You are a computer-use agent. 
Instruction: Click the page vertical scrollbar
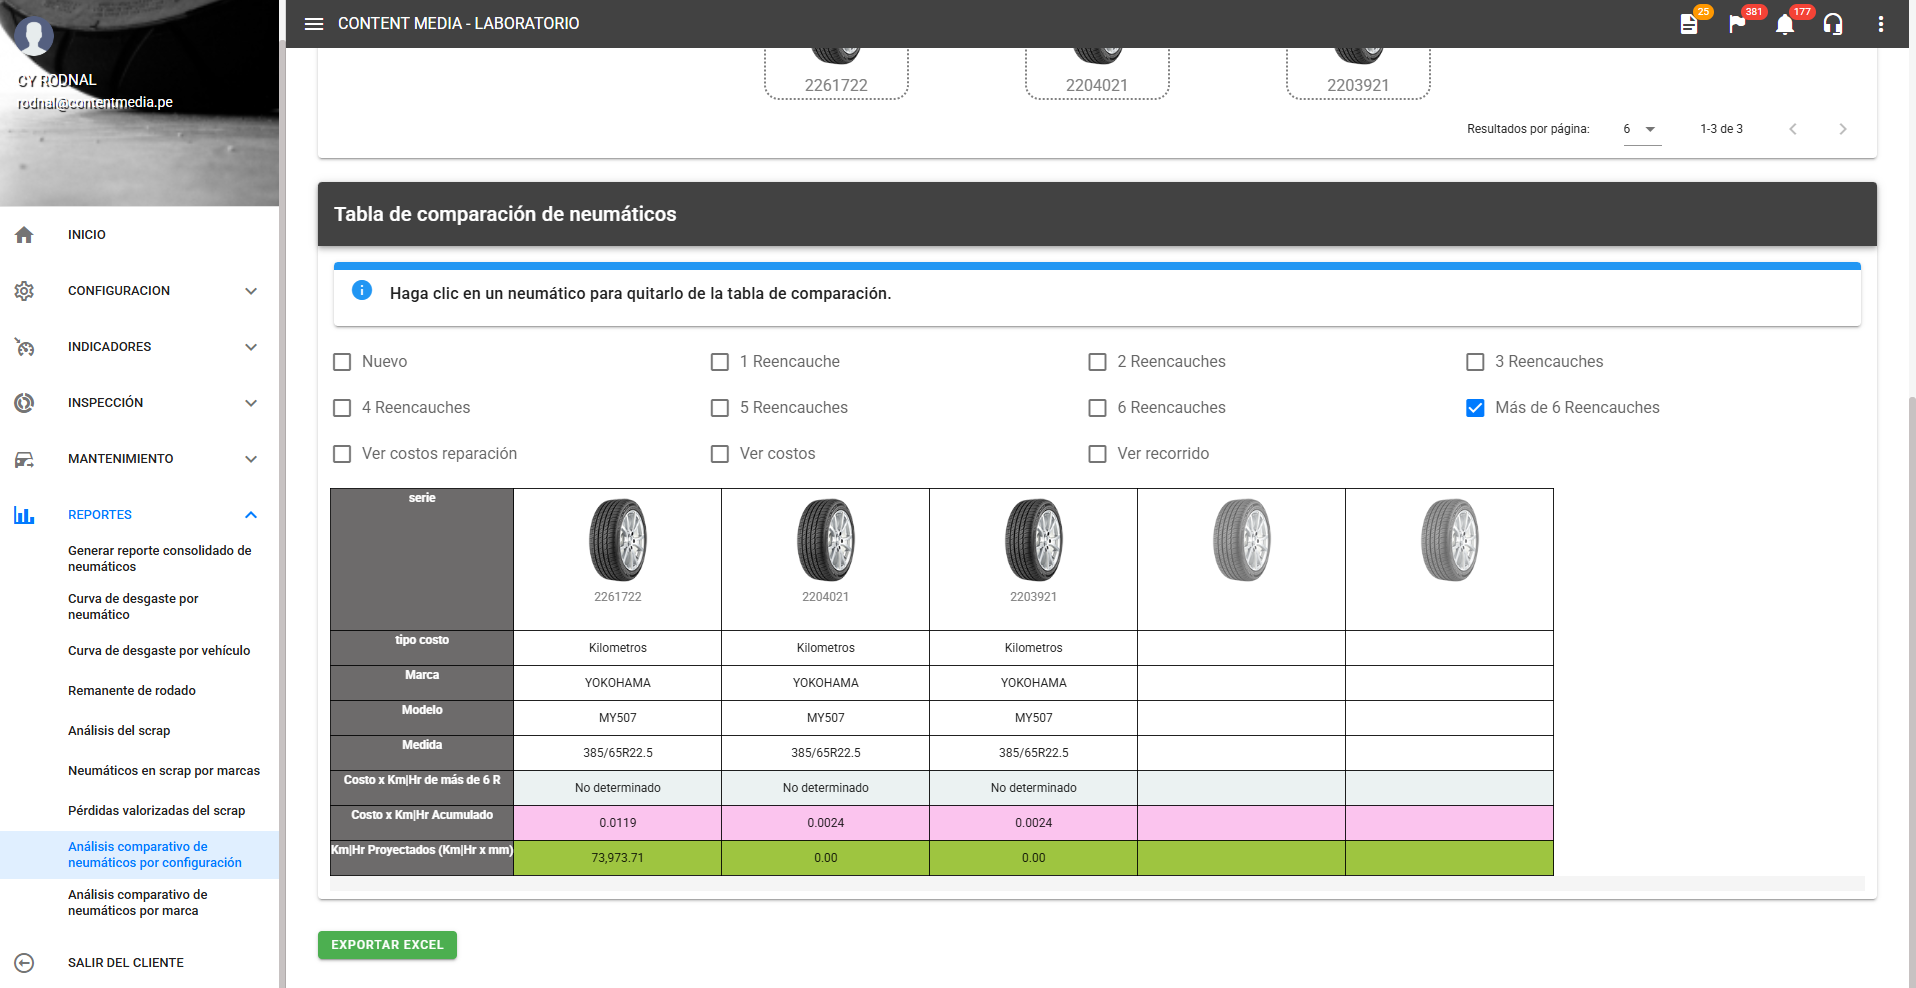1911,600
